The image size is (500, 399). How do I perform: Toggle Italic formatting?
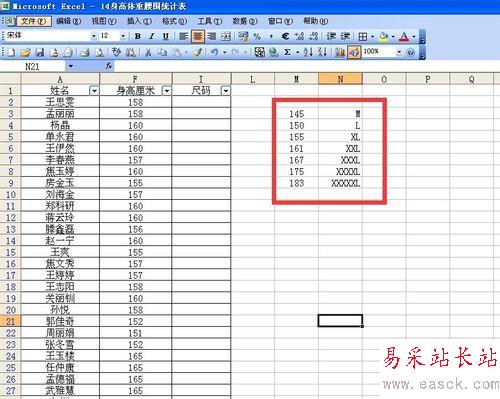(x=152, y=36)
